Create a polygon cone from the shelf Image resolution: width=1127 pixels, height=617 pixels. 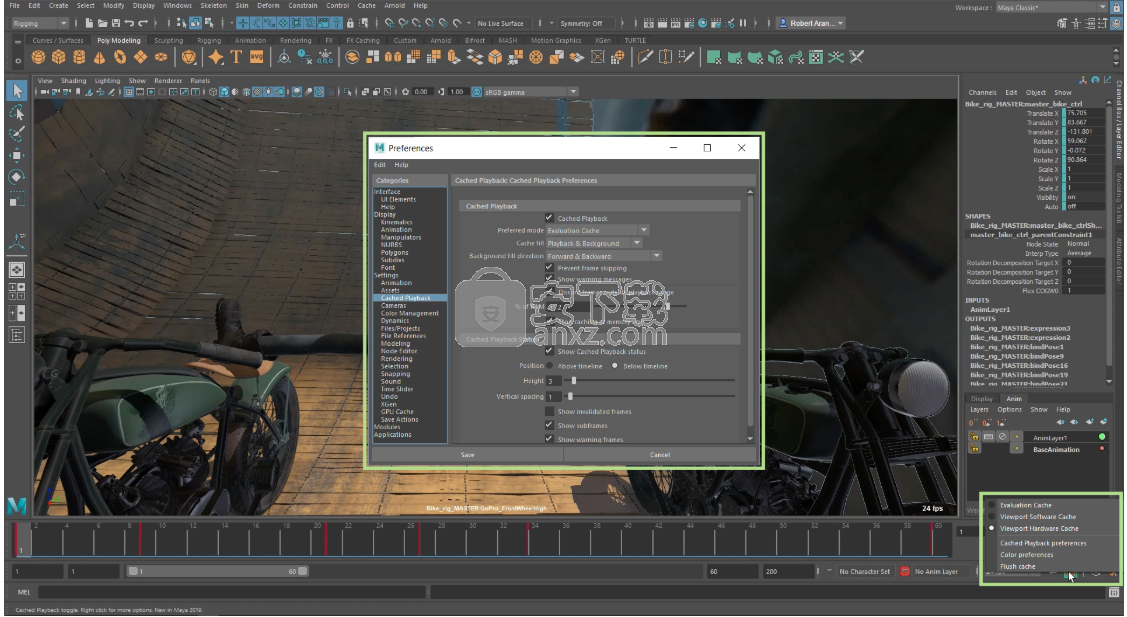coord(99,58)
